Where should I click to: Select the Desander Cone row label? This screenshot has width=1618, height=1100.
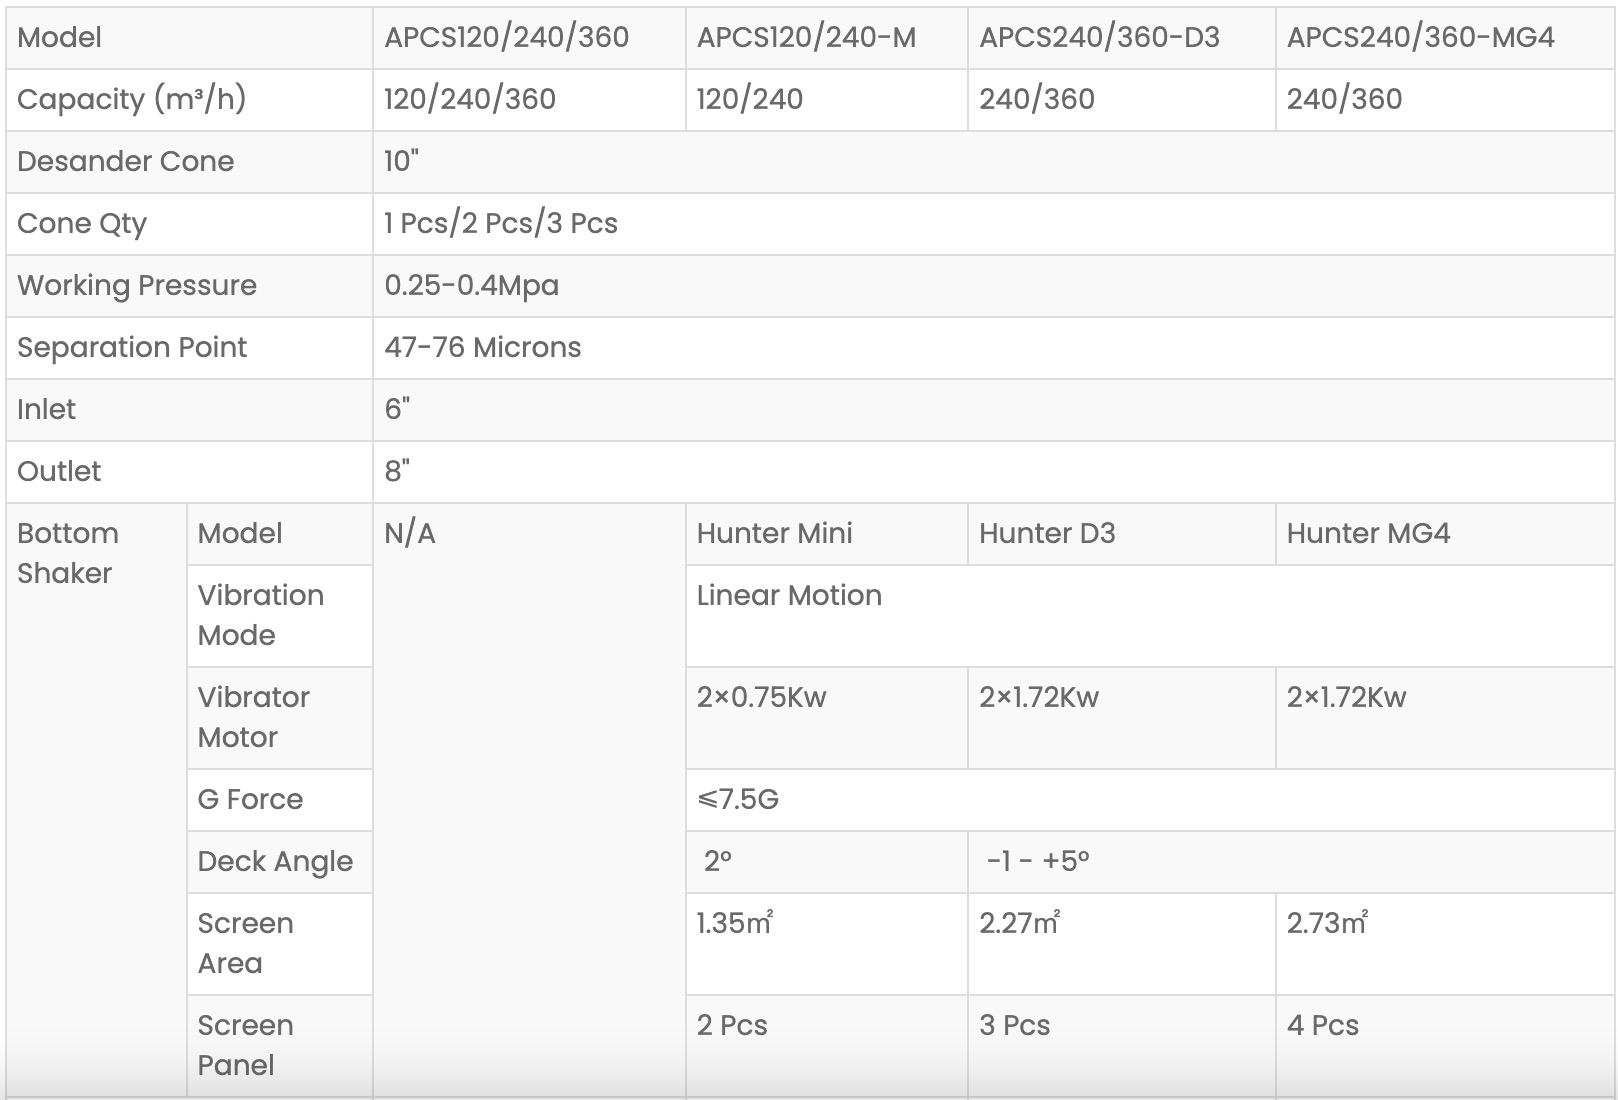click(125, 161)
